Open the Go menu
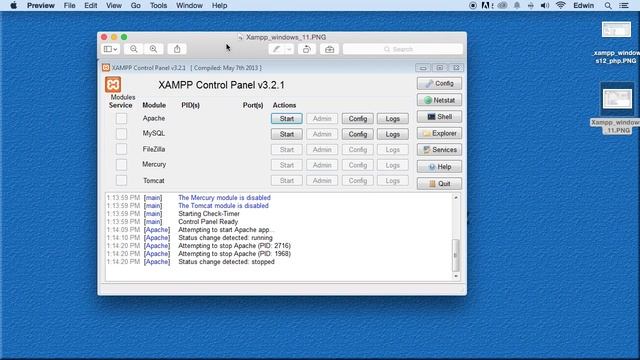The image size is (640, 360). coord(136,5)
